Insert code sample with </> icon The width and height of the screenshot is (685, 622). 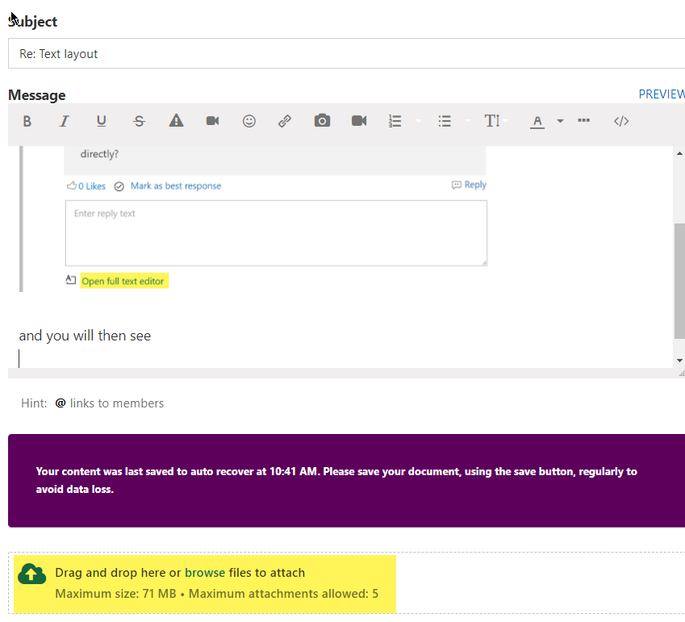(x=621, y=121)
